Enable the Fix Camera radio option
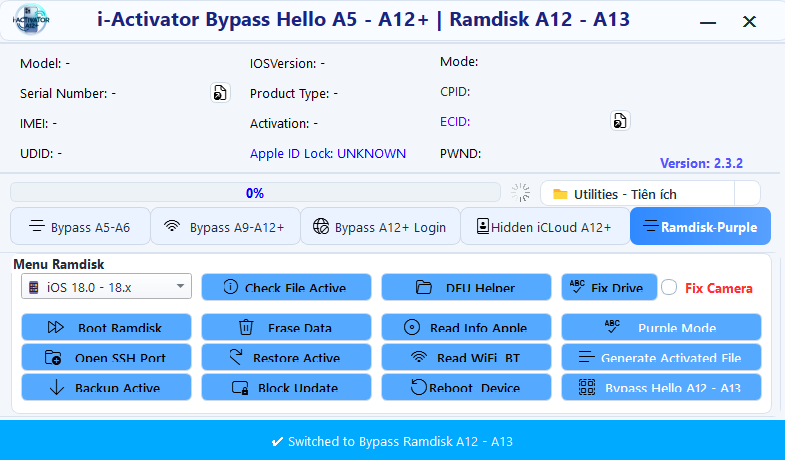Screen dimensions: 785x460 (669, 287)
